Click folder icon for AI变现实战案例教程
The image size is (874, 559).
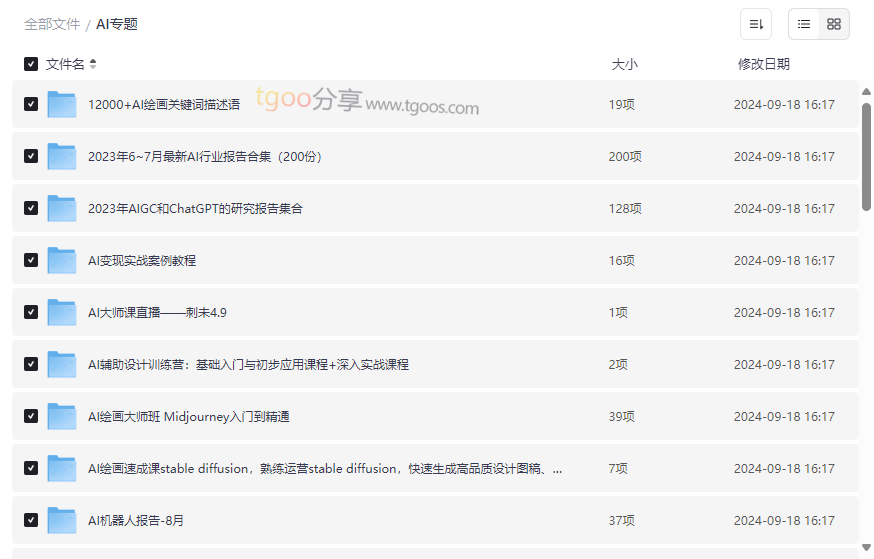[62, 261]
